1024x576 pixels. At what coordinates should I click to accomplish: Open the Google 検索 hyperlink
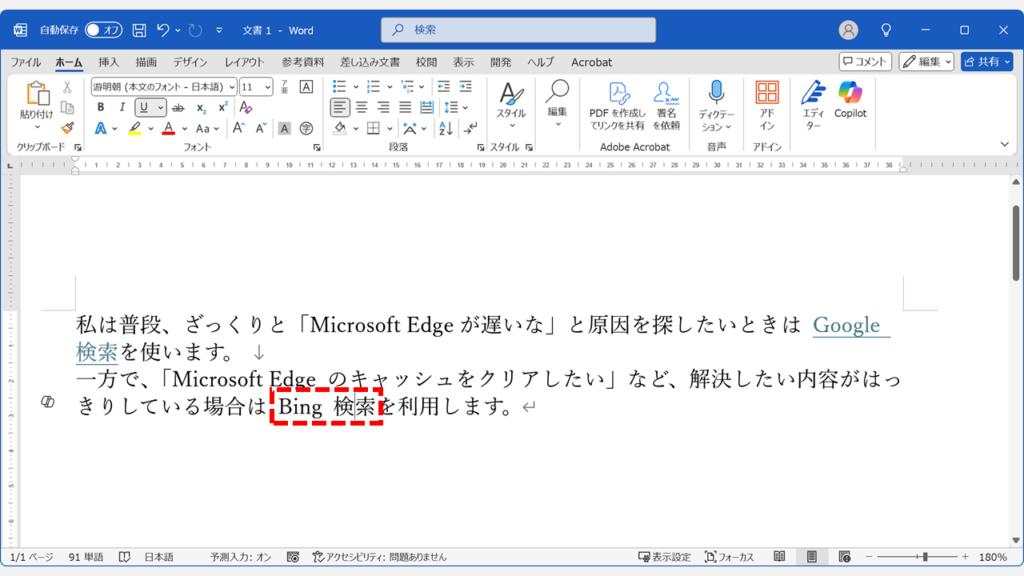point(846,325)
